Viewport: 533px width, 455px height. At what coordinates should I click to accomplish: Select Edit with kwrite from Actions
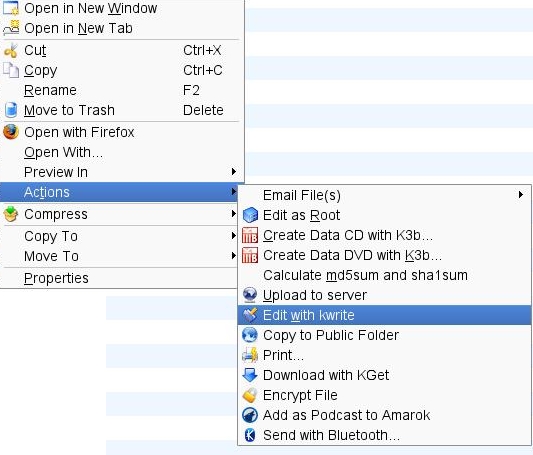(384, 315)
